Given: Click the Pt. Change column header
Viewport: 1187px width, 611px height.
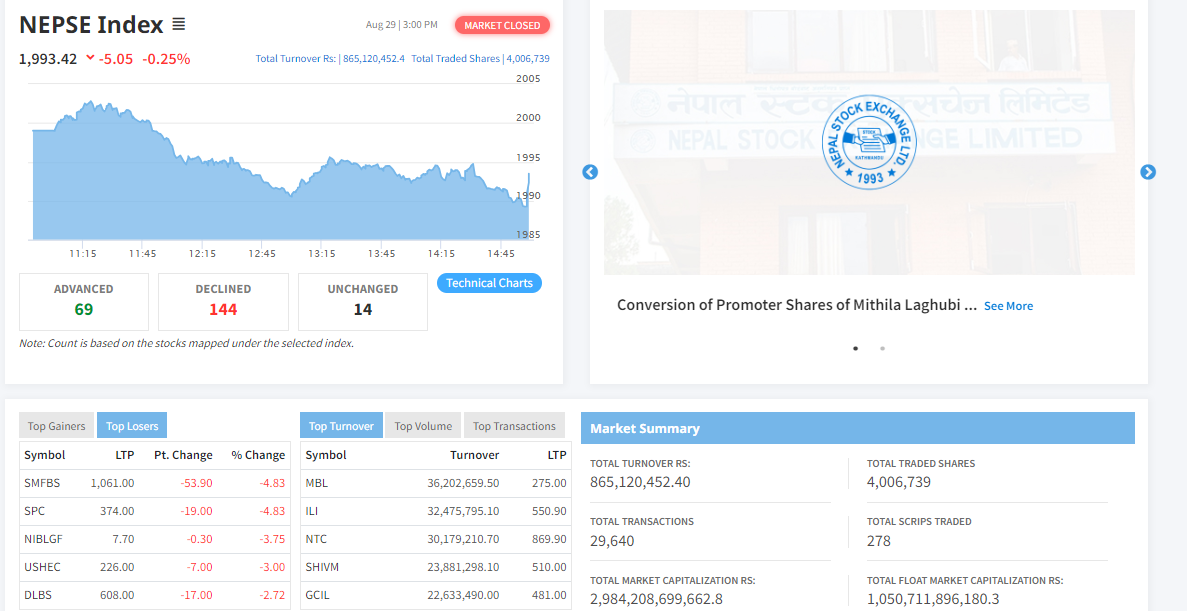Looking at the screenshot, I should click(183, 455).
